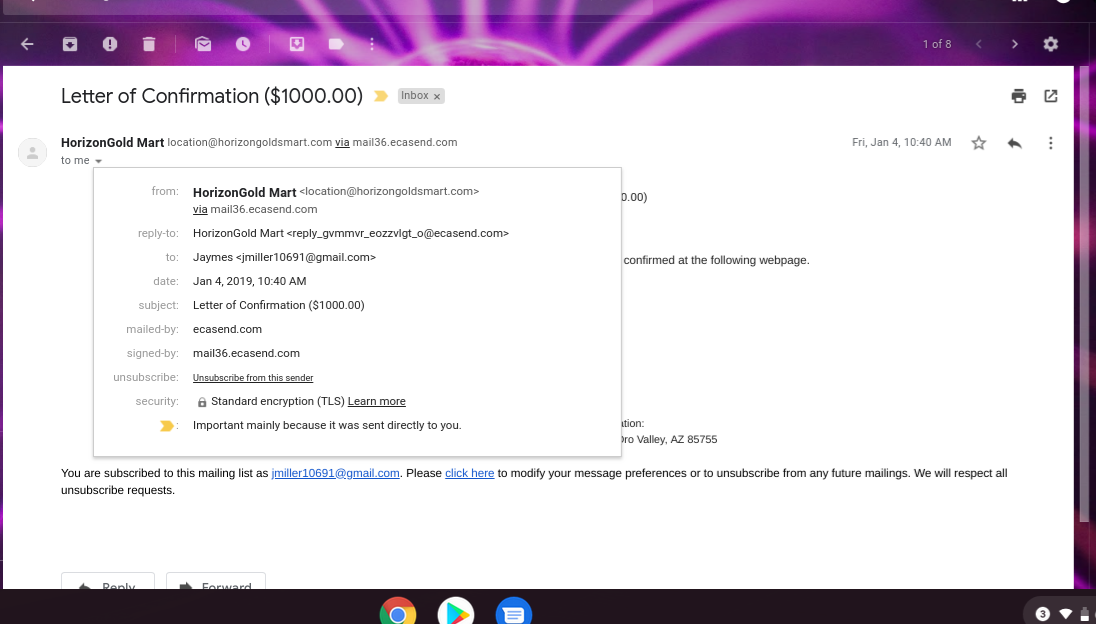
Task: Snooze this email
Action: 243,44
